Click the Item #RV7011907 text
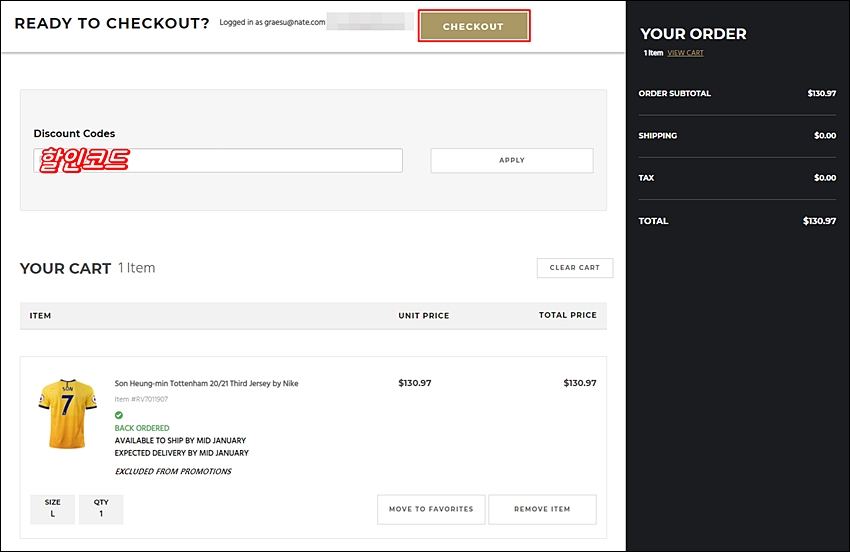Screen dimensions: 850x552 click(x=141, y=399)
